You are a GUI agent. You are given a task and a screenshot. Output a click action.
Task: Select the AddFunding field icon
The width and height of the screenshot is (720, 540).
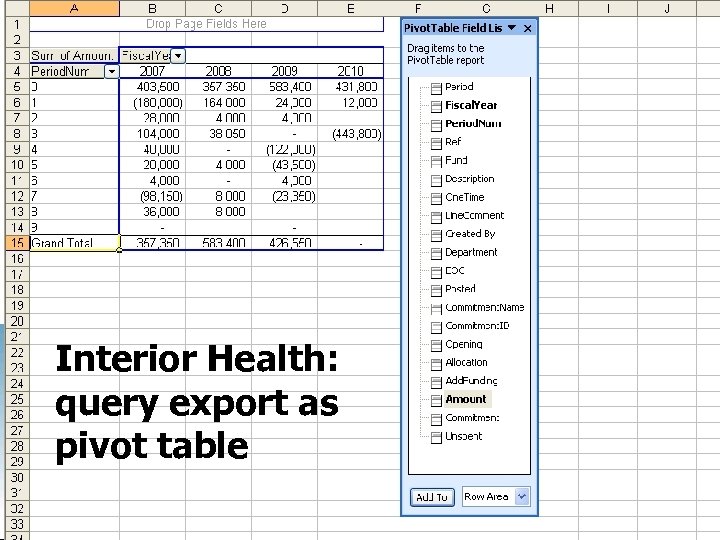(436, 382)
